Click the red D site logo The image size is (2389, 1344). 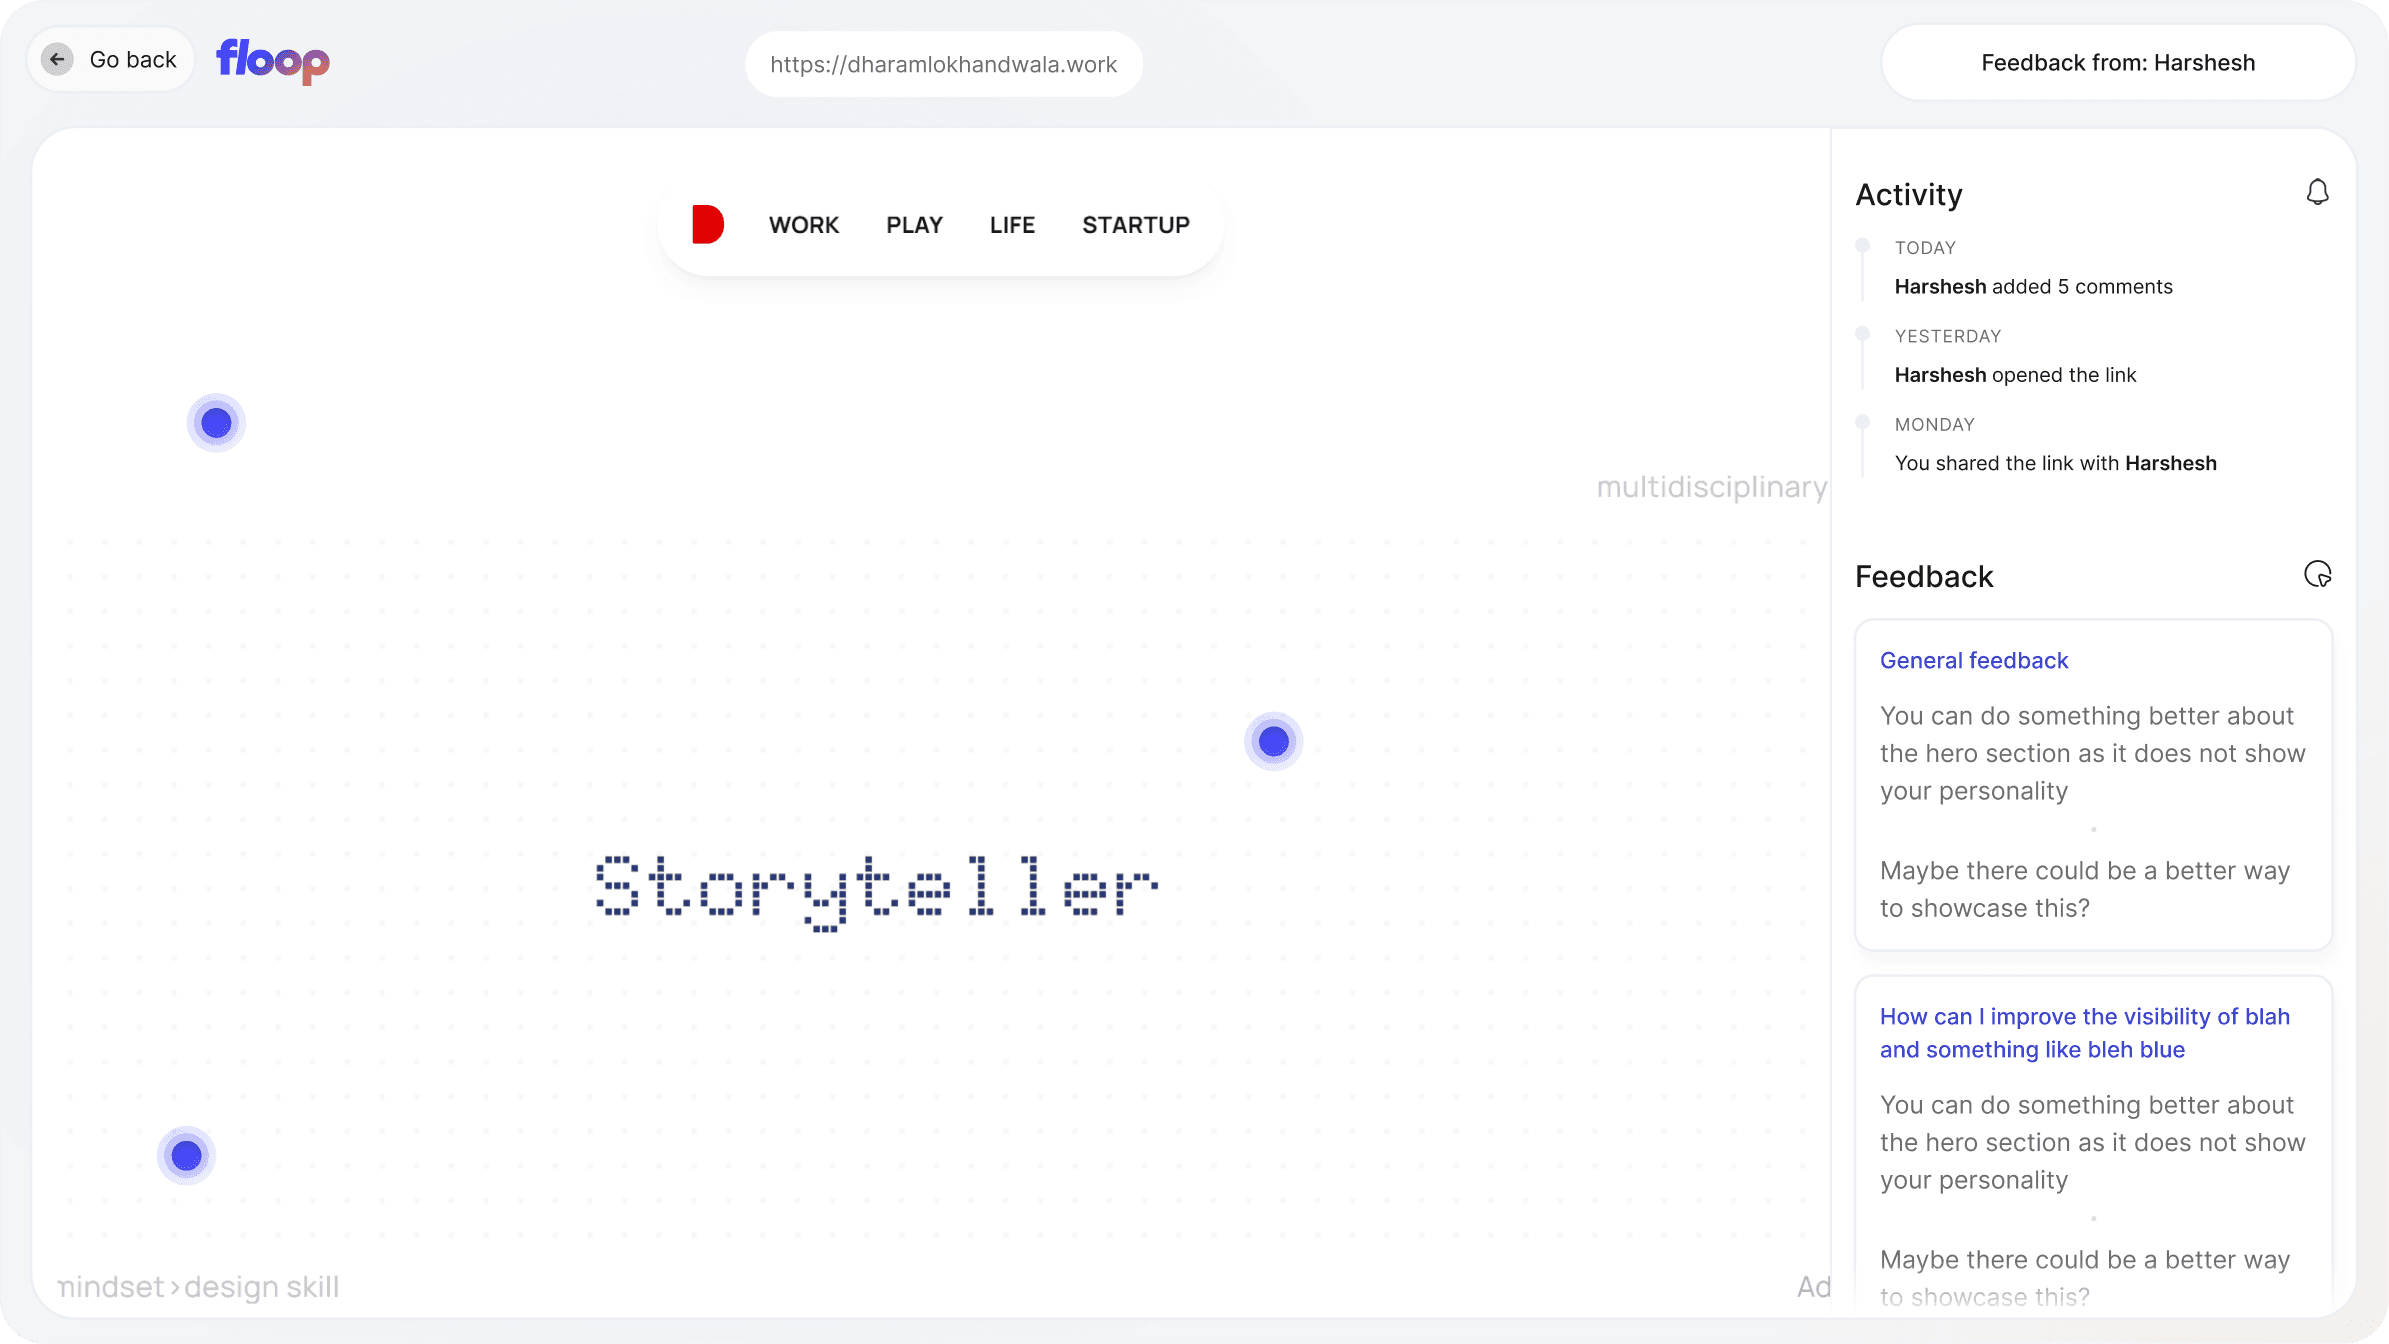[707, 225]
